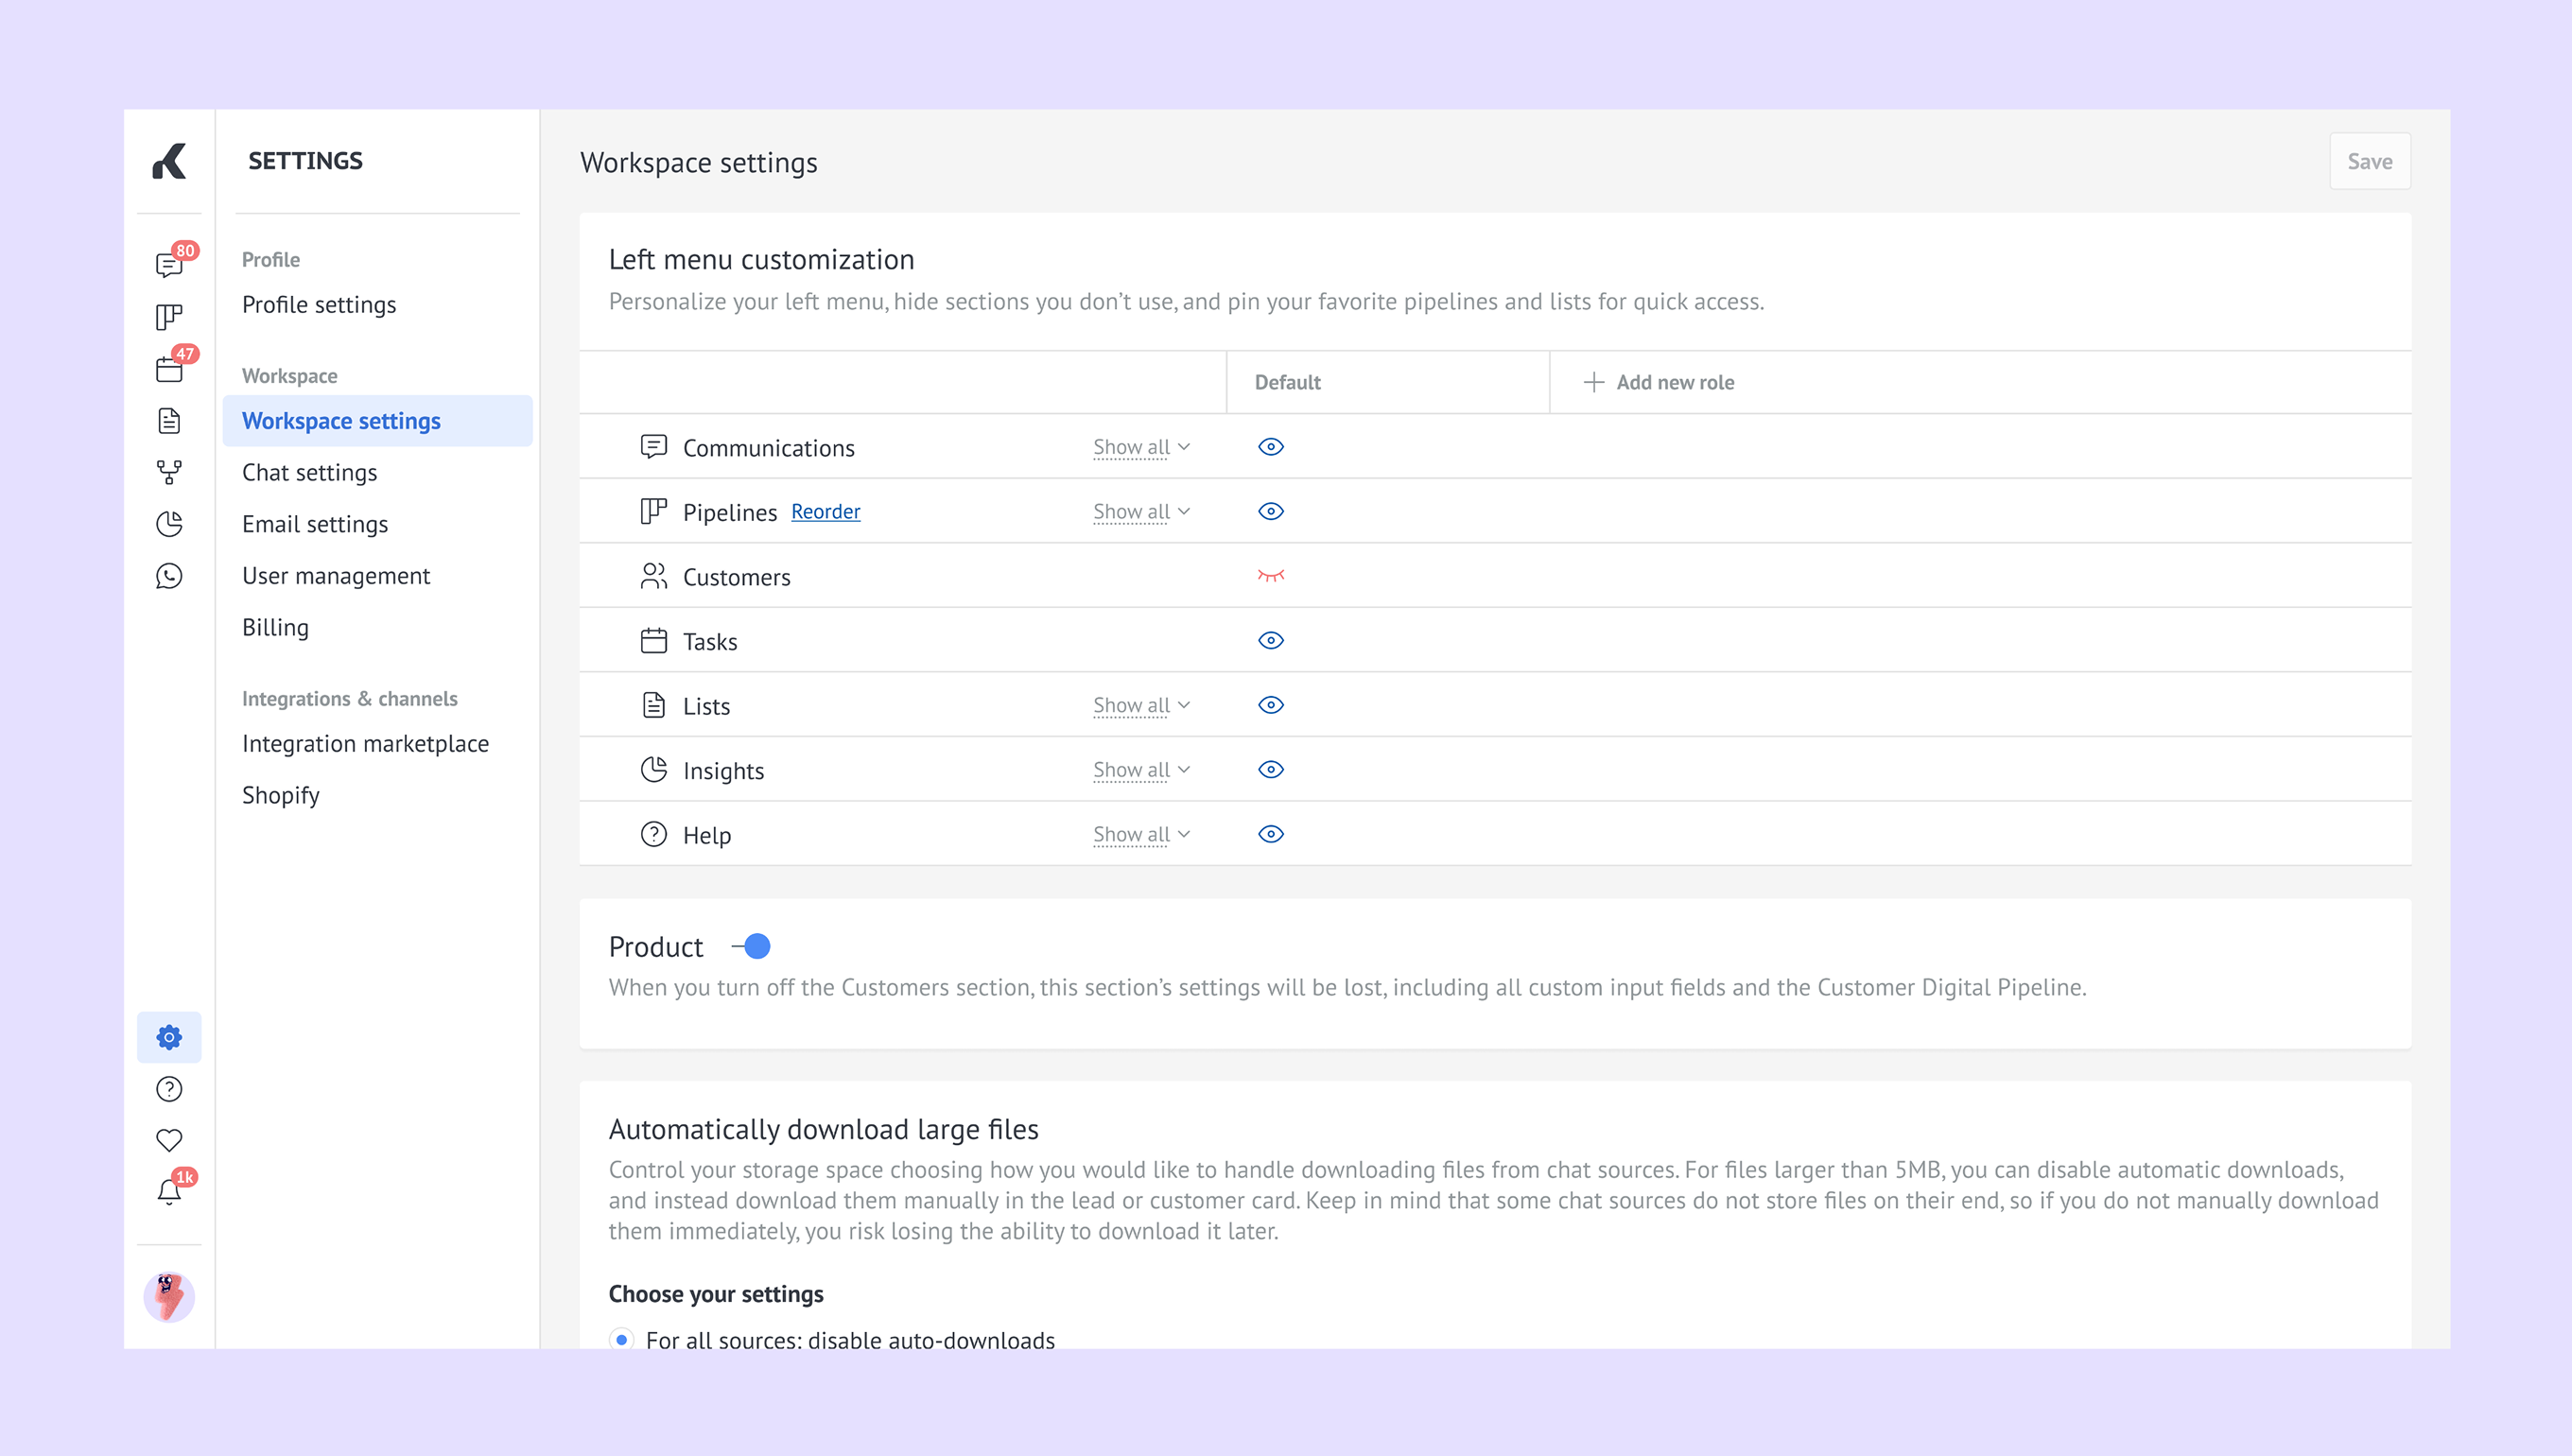Click the Reorder link next to Pipelines
Image resolution: width=2572 pixels, height=1456 pixels.
click(825, 512)
